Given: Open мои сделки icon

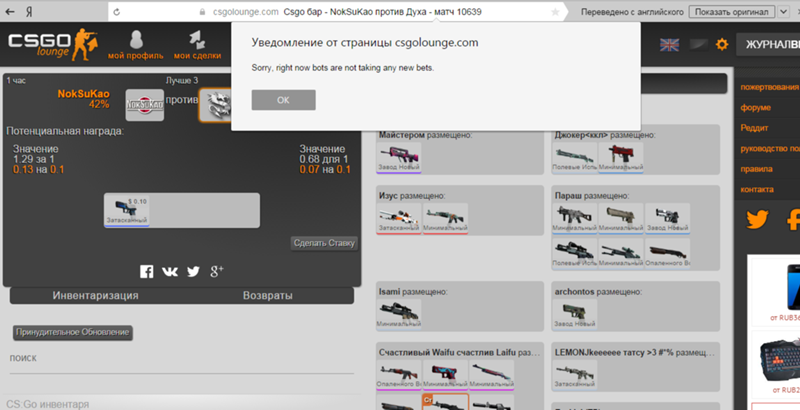Looking at the screenshot, I should [197, 45].
